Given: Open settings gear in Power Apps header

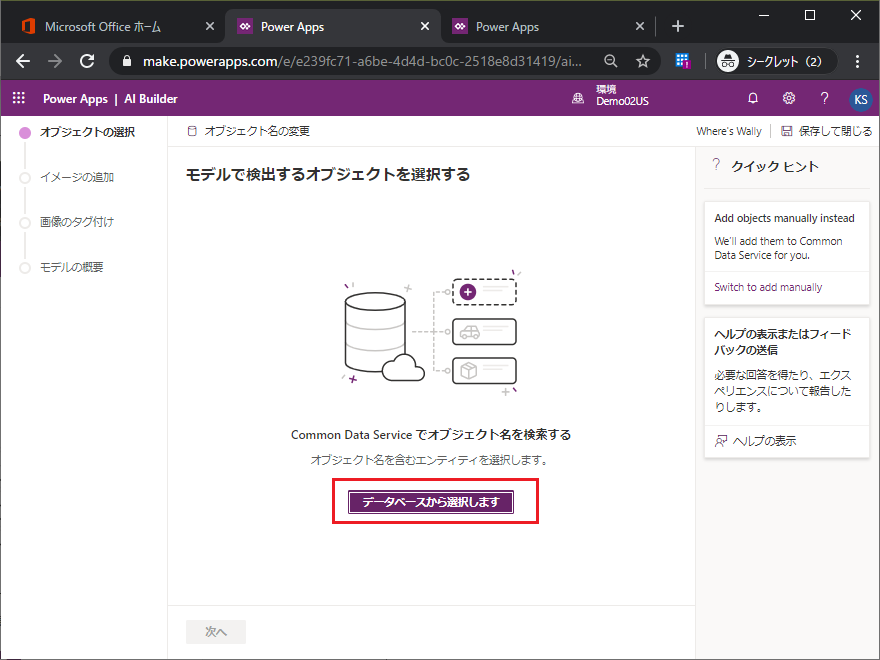Looking at the screenshot, I should point(789,98).
